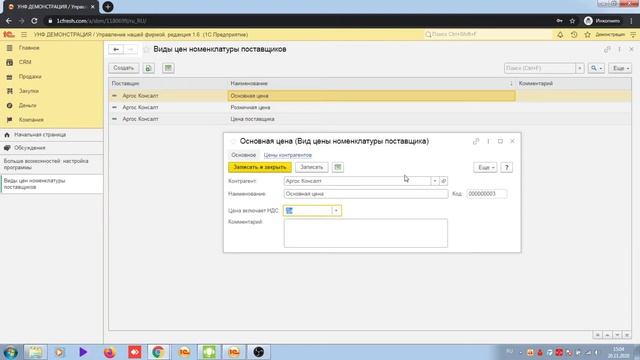Click the Код input field
The width and height of the screenshot is (640, 360).
point(487,194)
